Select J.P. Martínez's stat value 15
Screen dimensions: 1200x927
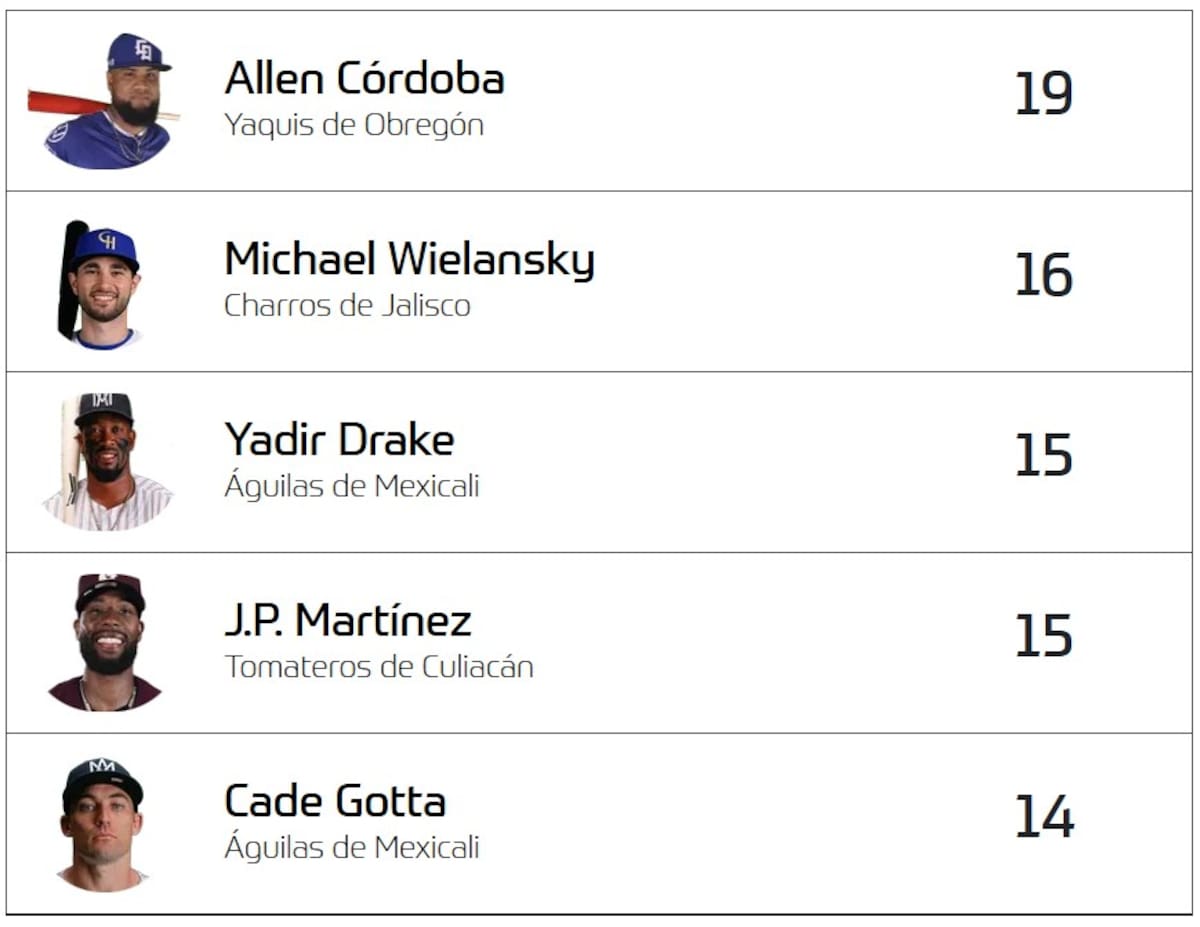click(1043, 636)
